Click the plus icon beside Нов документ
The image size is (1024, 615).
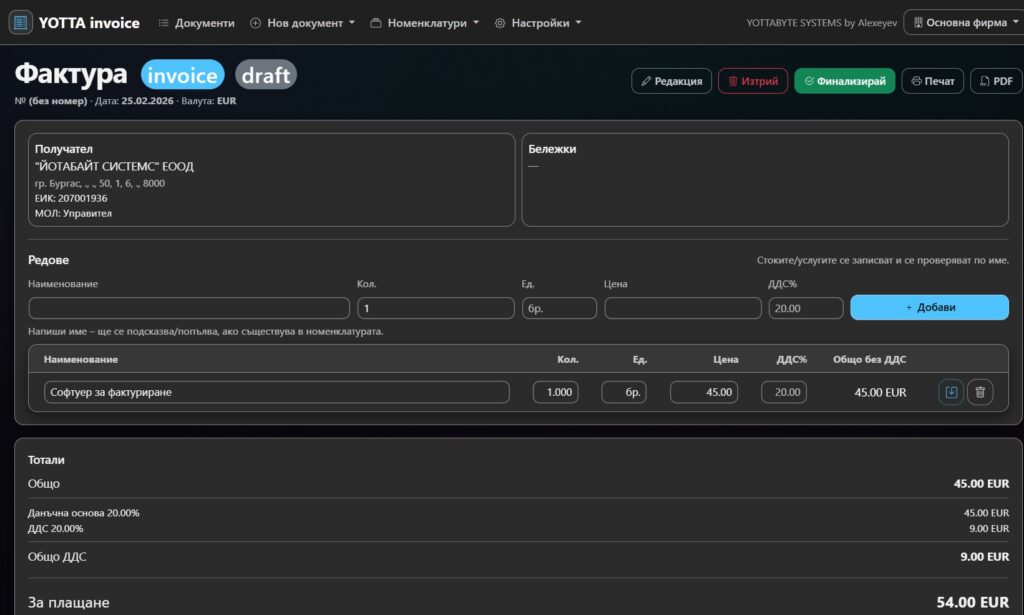[x=255, y=23]
